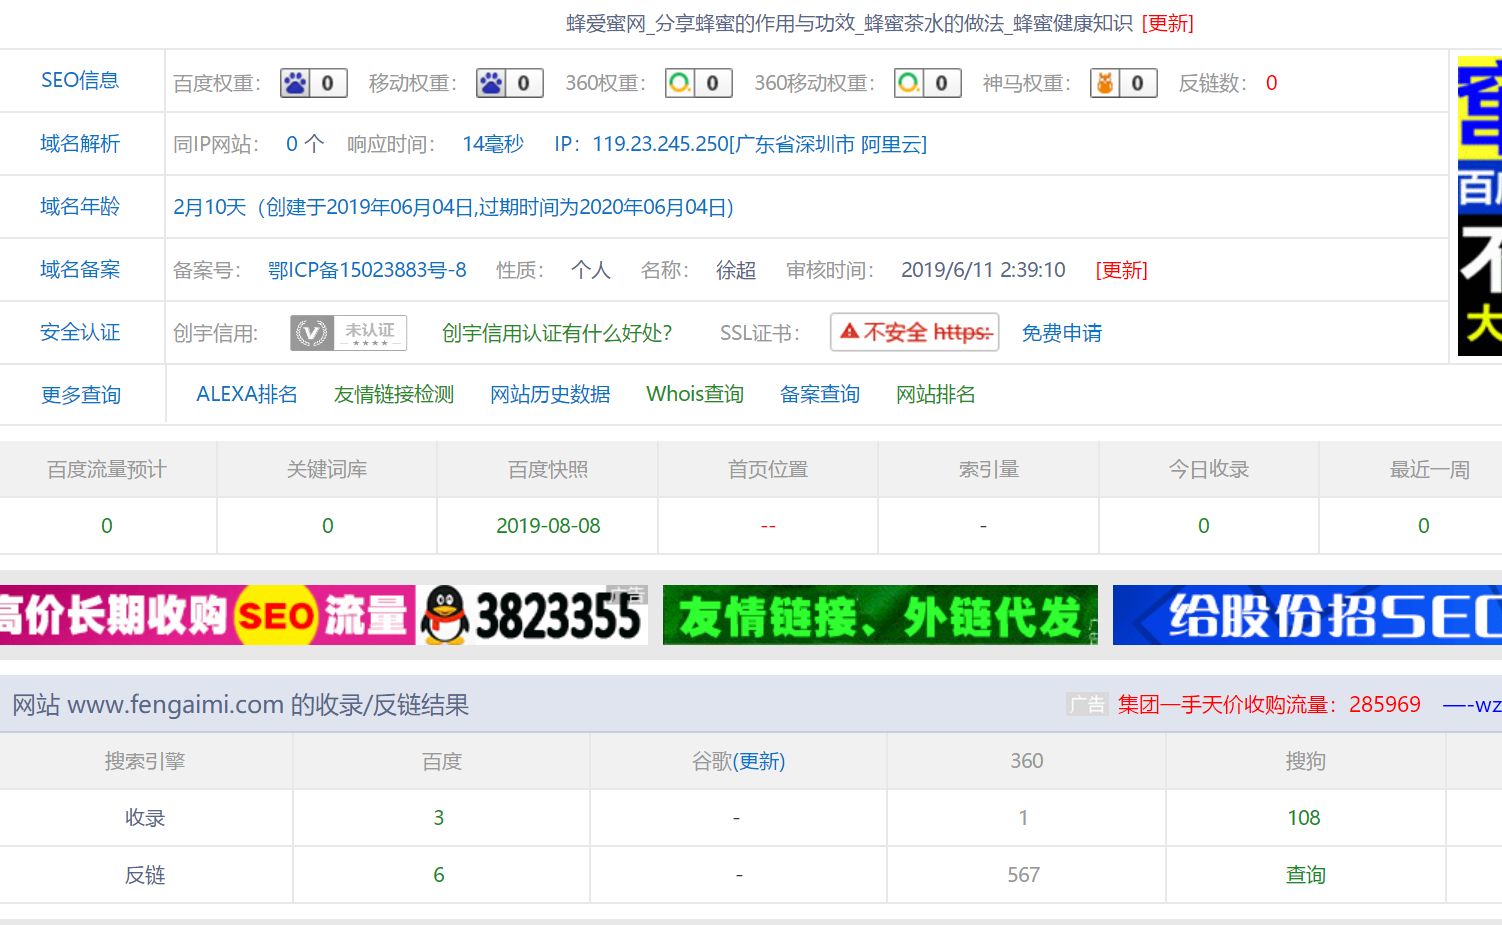The image size is (1502, 925).
Task: Click Sogou 收录 count 108
Action: (1304, 818)
